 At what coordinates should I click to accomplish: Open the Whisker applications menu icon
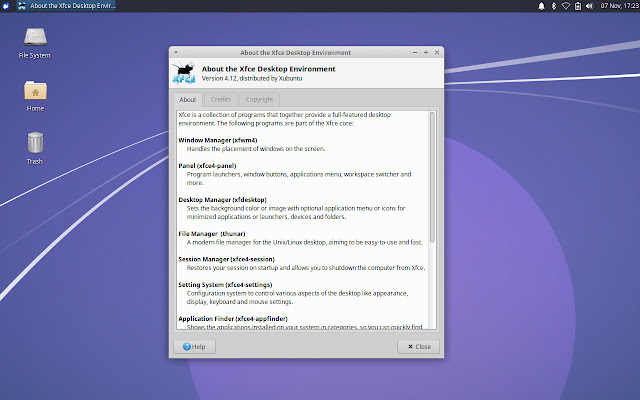pos(6,6)
